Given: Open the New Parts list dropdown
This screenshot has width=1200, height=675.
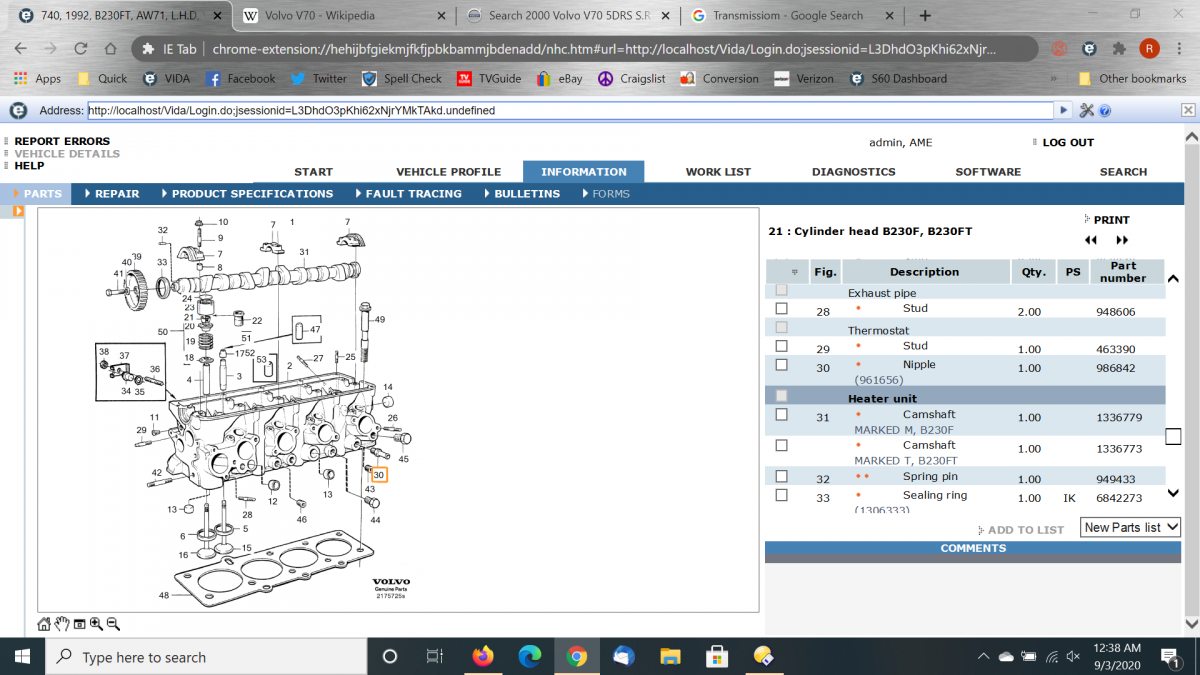Looking at the screenshot, I should pos(1130,527).
